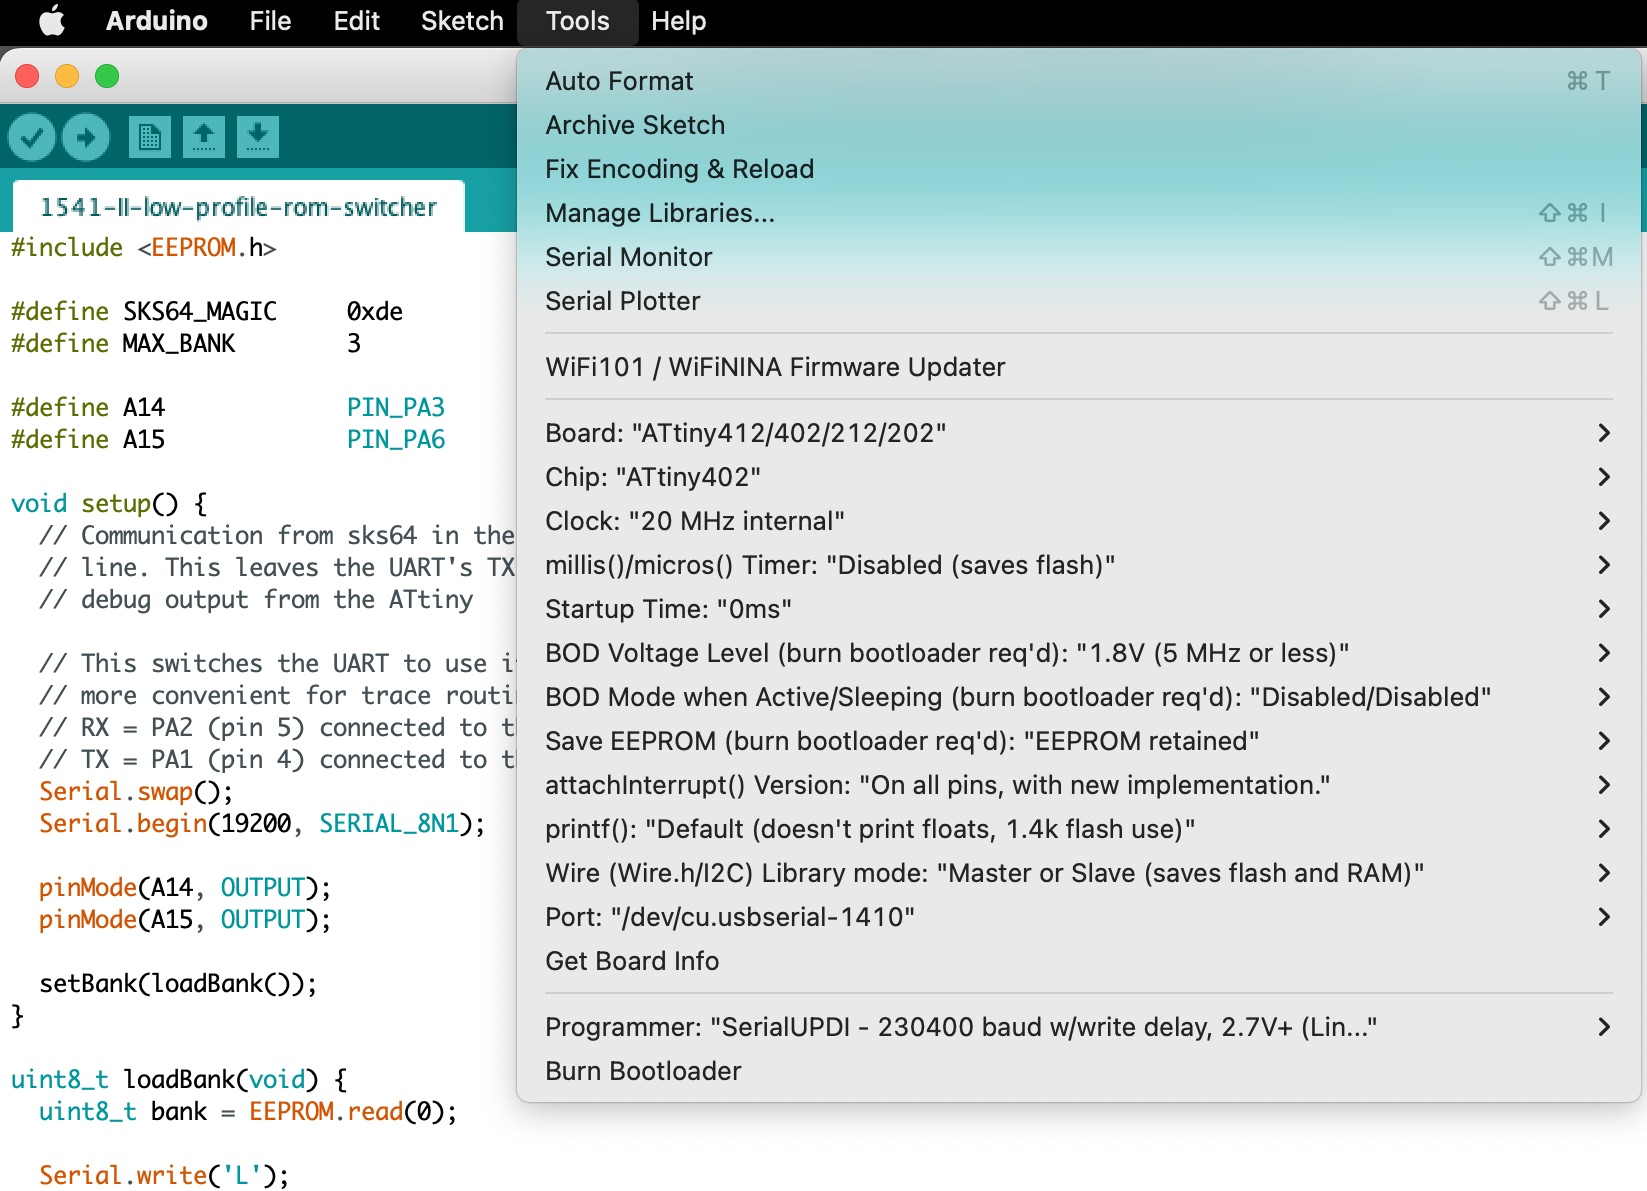This screenshot has height=1191, width=1647.
Task: Expand the Save EEPROM submenu
Action: (1079, 741)
